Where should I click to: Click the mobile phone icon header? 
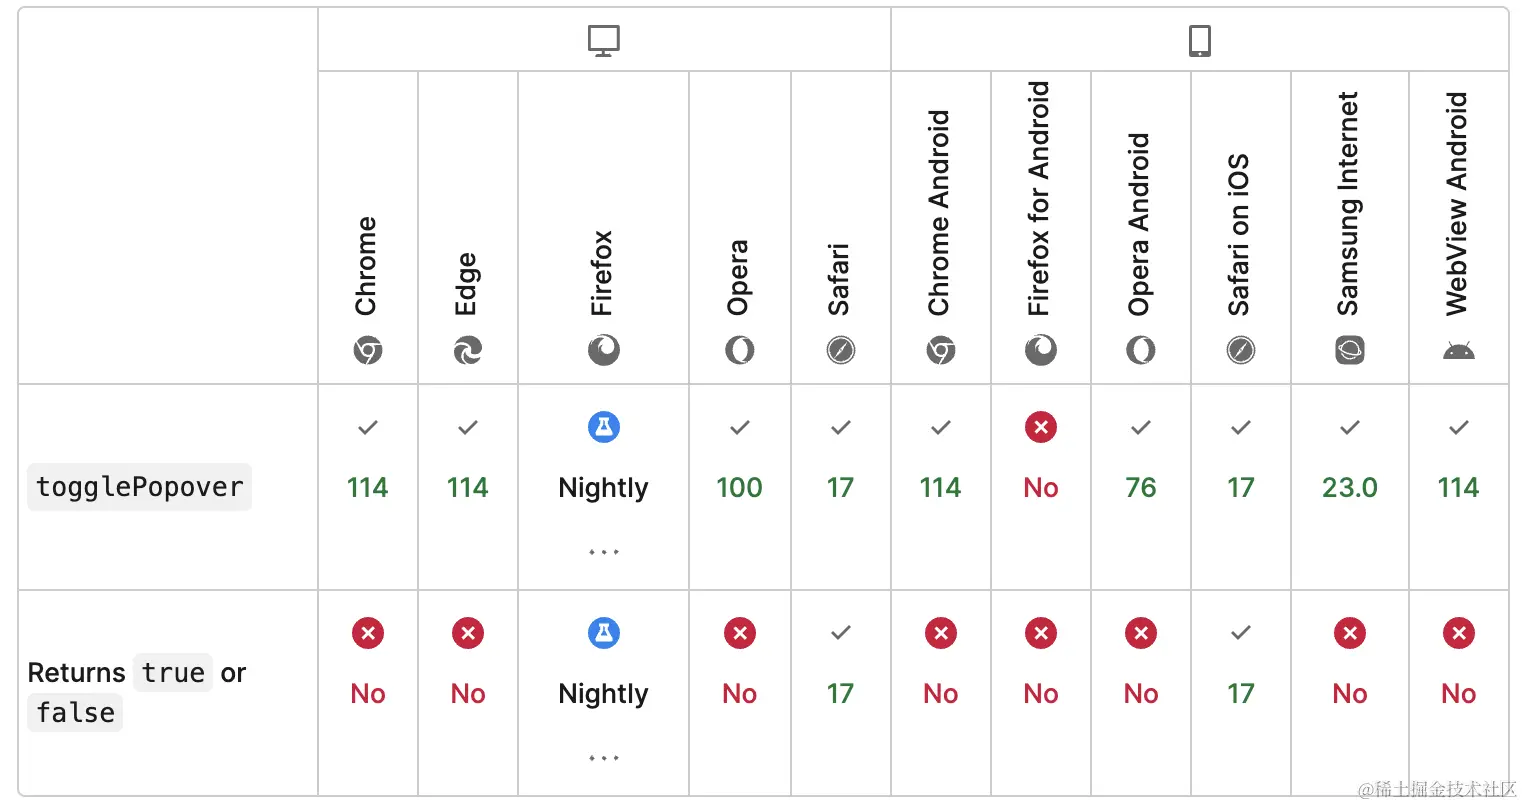(1199, 41)
